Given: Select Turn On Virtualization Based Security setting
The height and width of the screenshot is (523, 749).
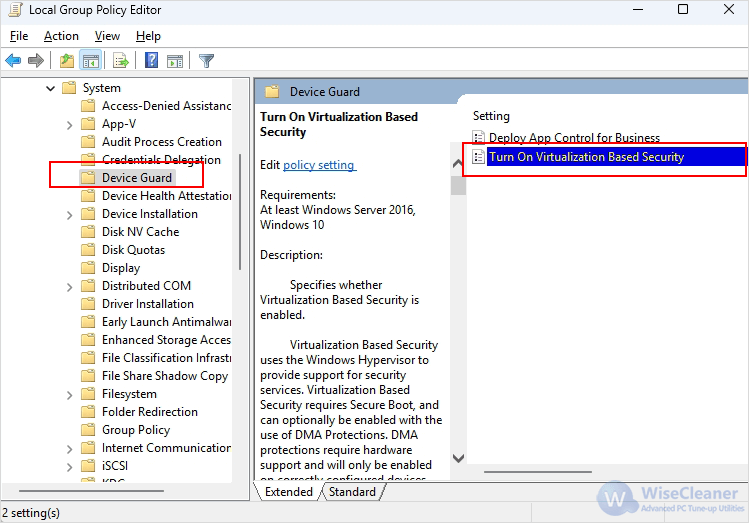Looking at the screenshot, I should tap(587, 157).
